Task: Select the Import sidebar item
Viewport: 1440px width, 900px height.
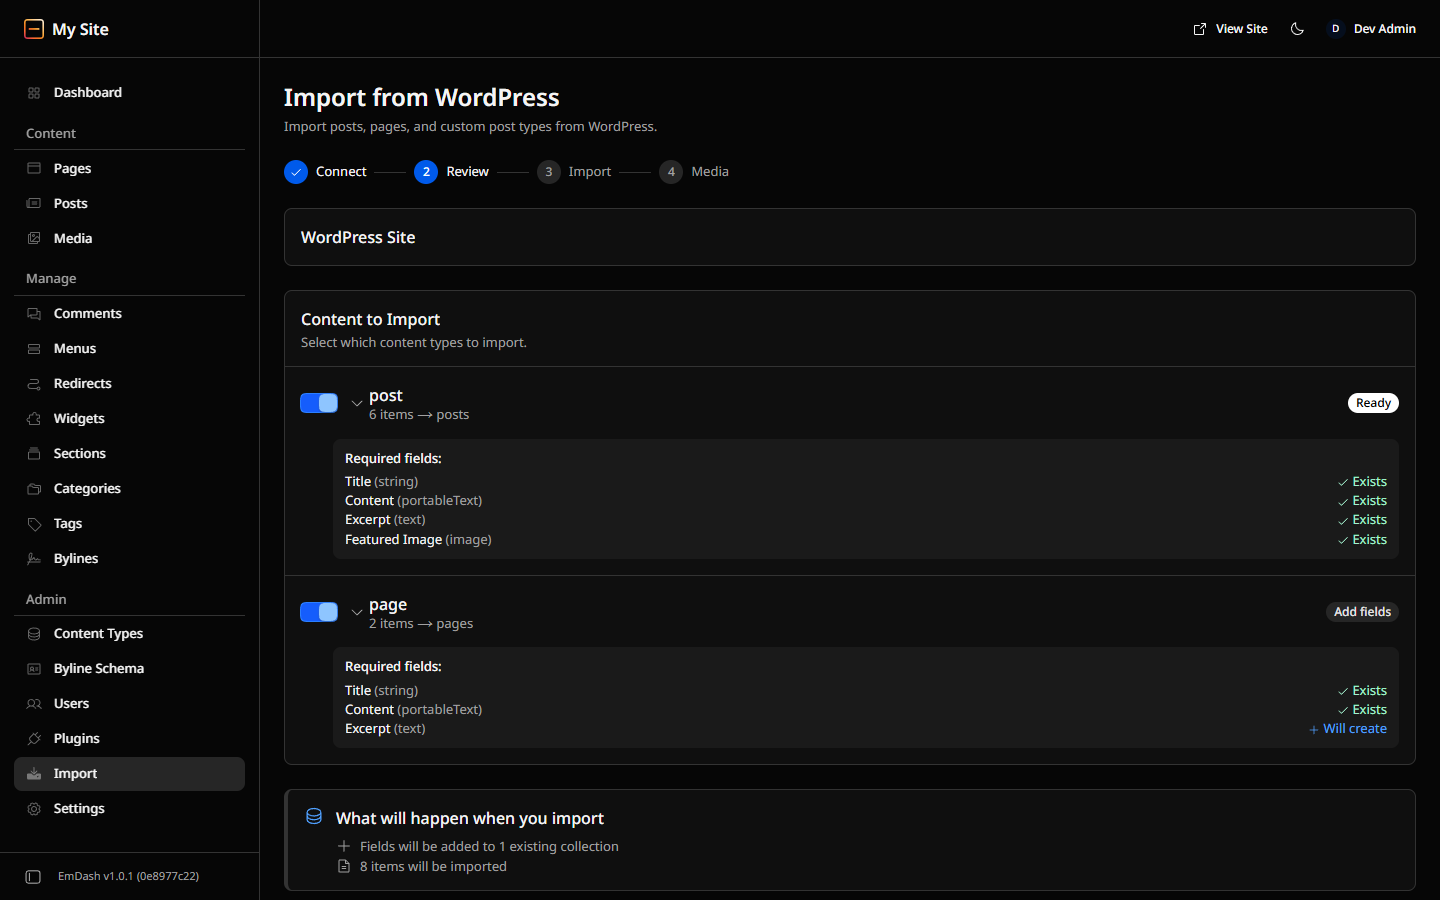Action: click(129, 774)
